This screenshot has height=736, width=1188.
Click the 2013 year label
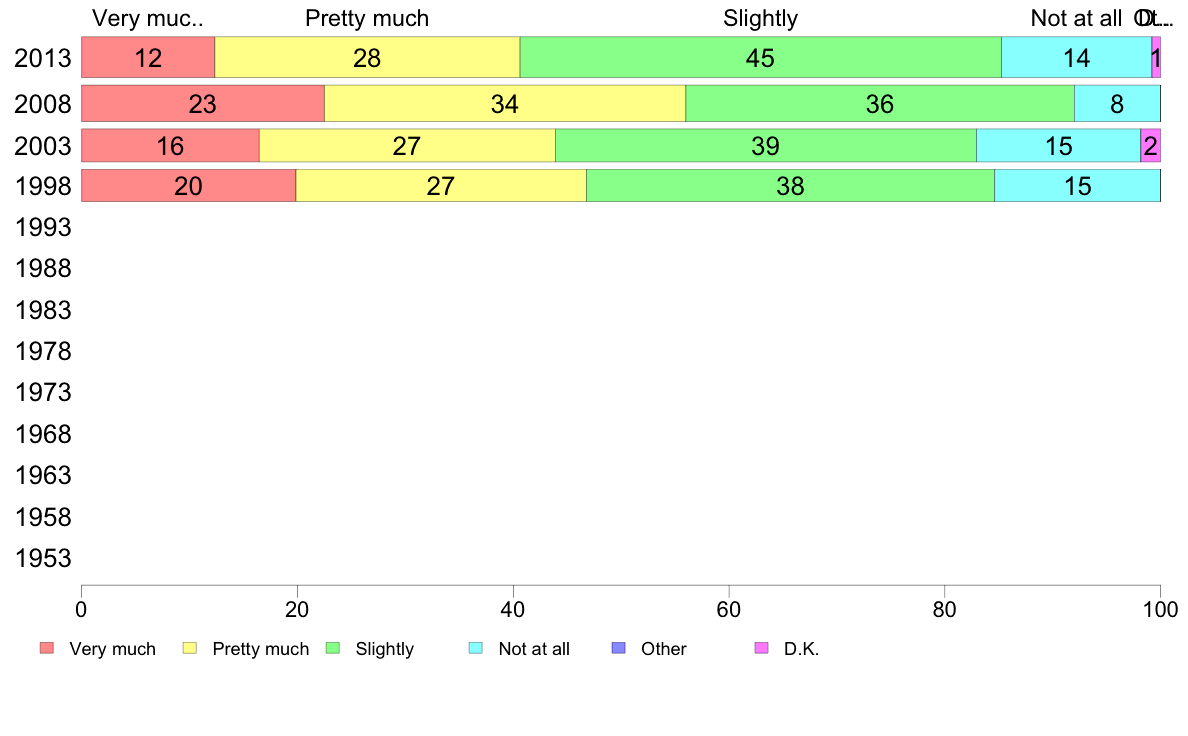[x=42, y=58]
